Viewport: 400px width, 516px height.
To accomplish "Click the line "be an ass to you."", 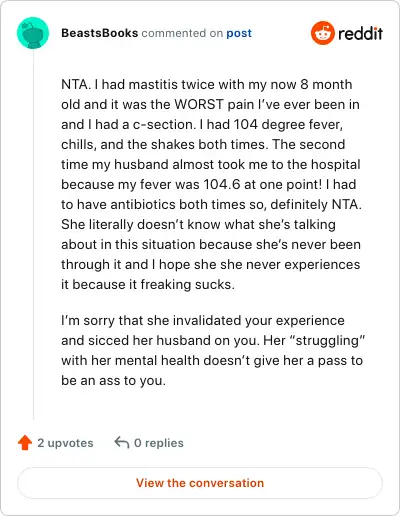I will tap(113, 380).
